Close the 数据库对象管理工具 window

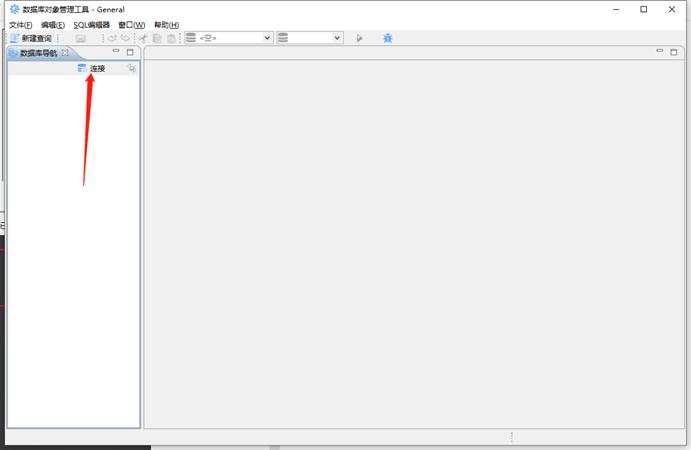click(x=672, y=9)
